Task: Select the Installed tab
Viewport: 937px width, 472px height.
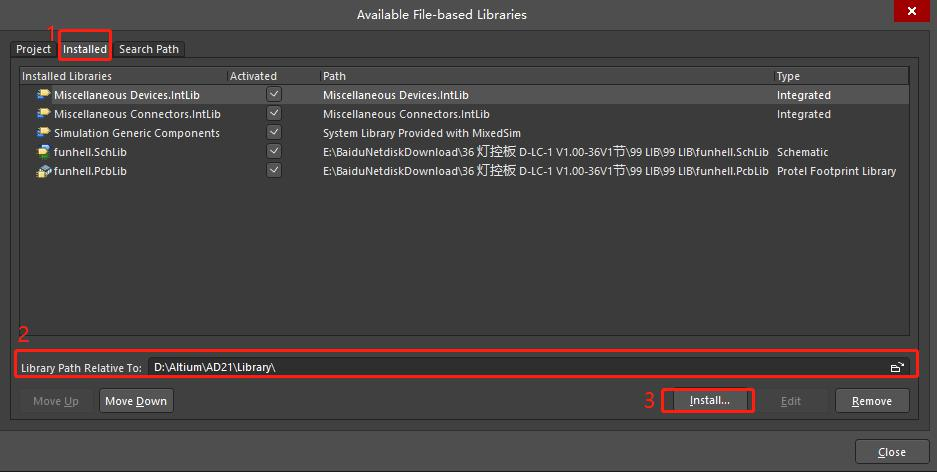Action: click(x=84, y=49)
